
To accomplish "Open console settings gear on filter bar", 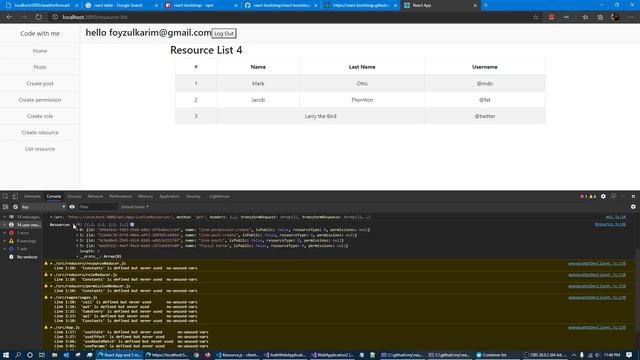I will click(633, 207).
